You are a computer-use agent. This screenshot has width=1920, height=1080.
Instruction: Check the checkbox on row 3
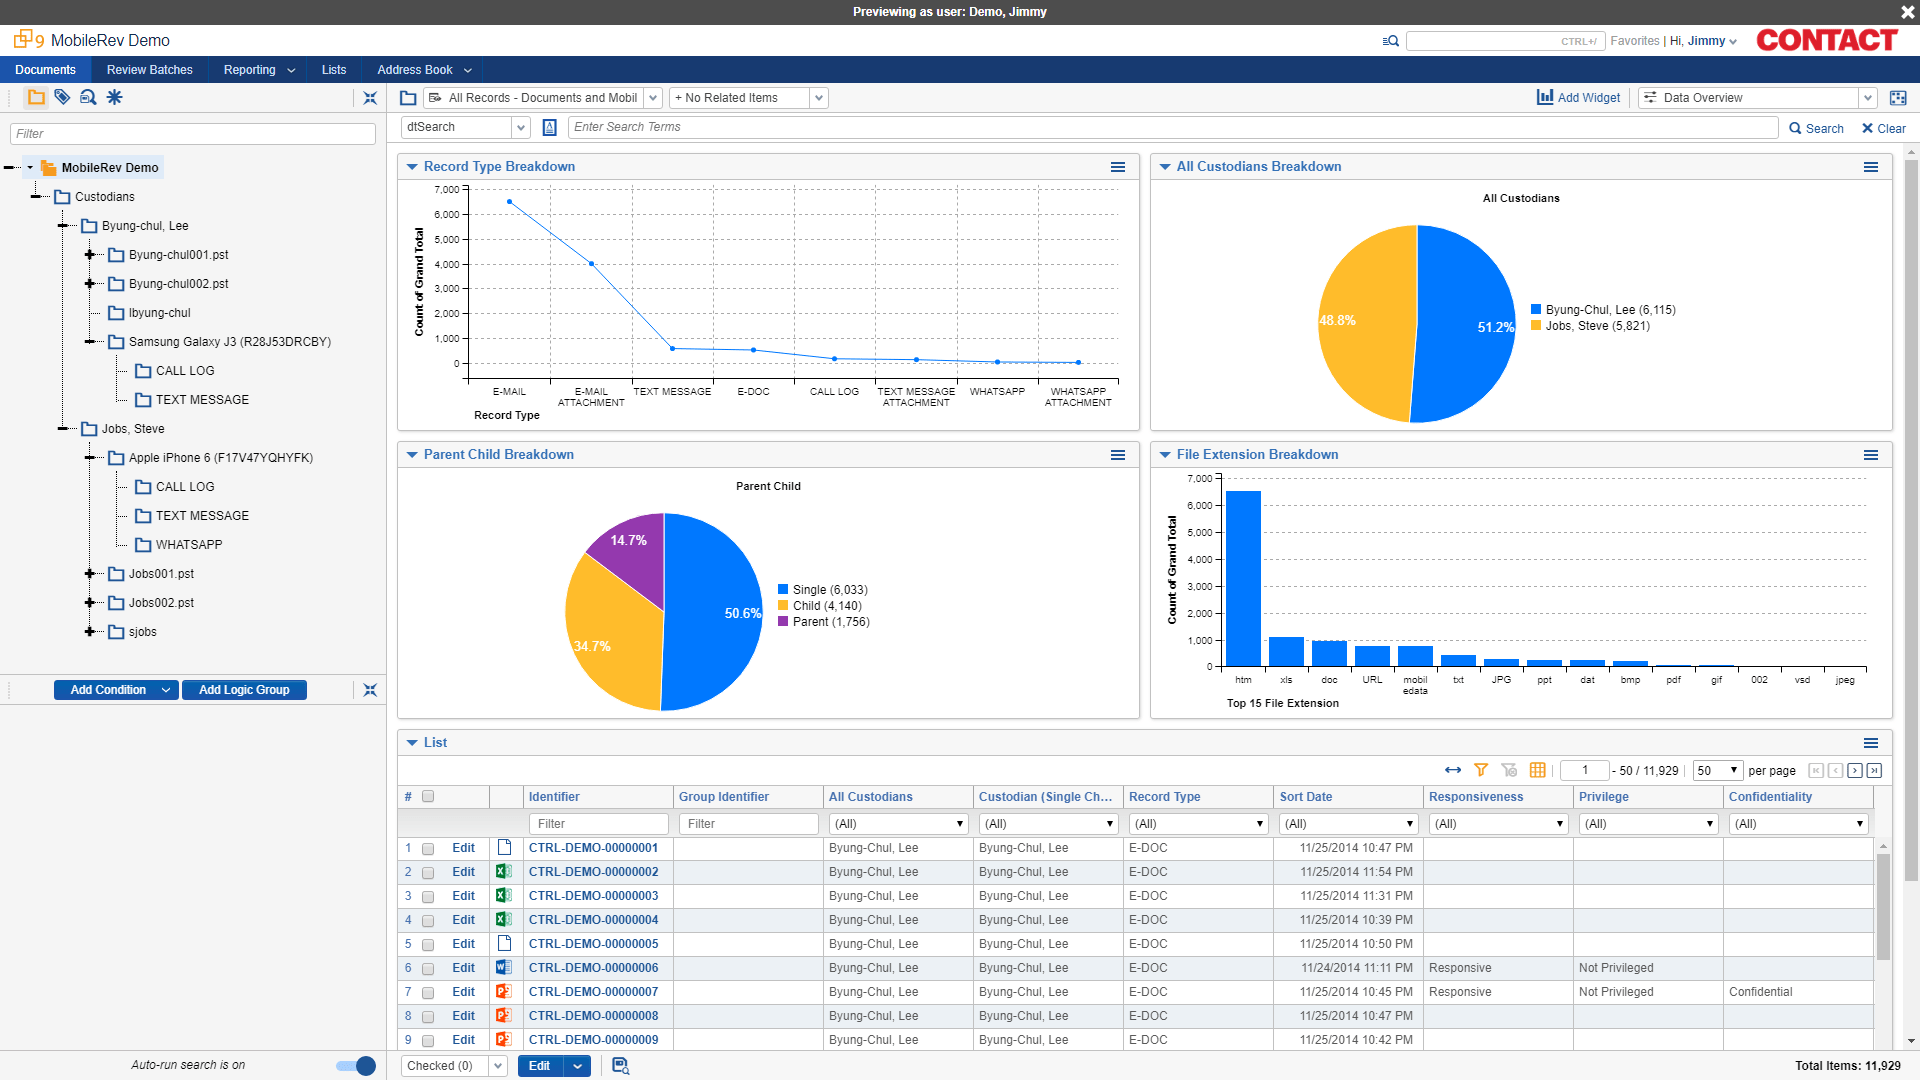pyautogui.click(x=428, y=896)
